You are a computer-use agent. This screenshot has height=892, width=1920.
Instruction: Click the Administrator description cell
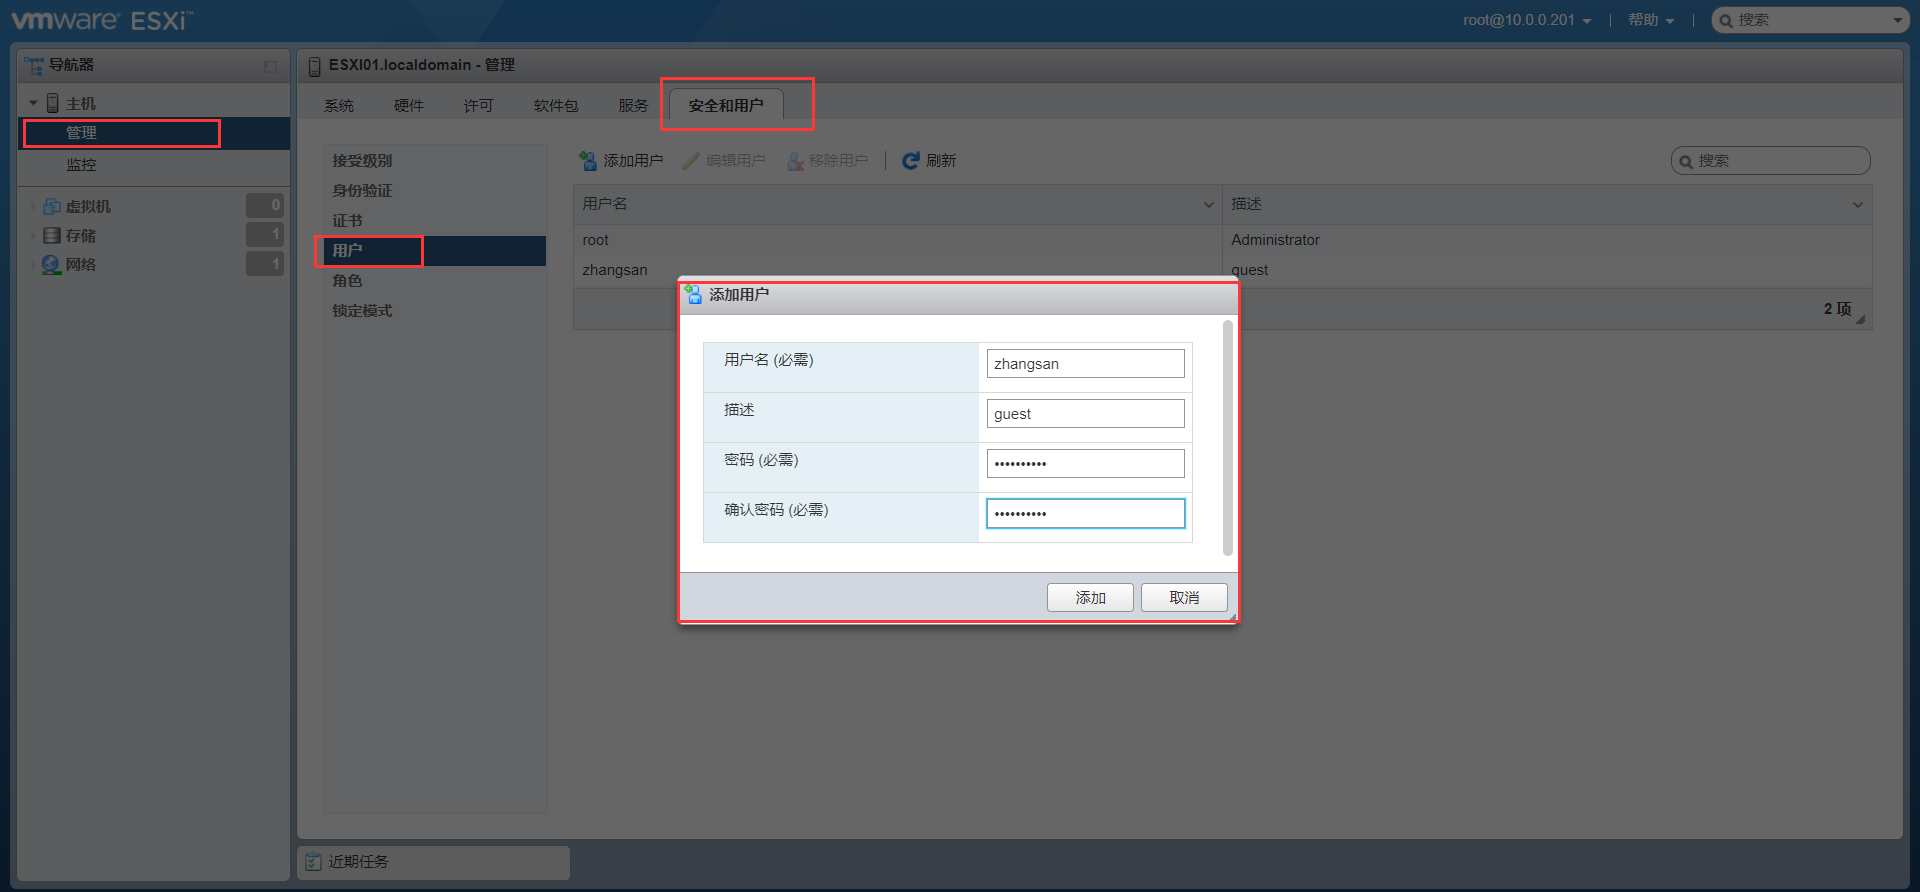[1547, 240]
